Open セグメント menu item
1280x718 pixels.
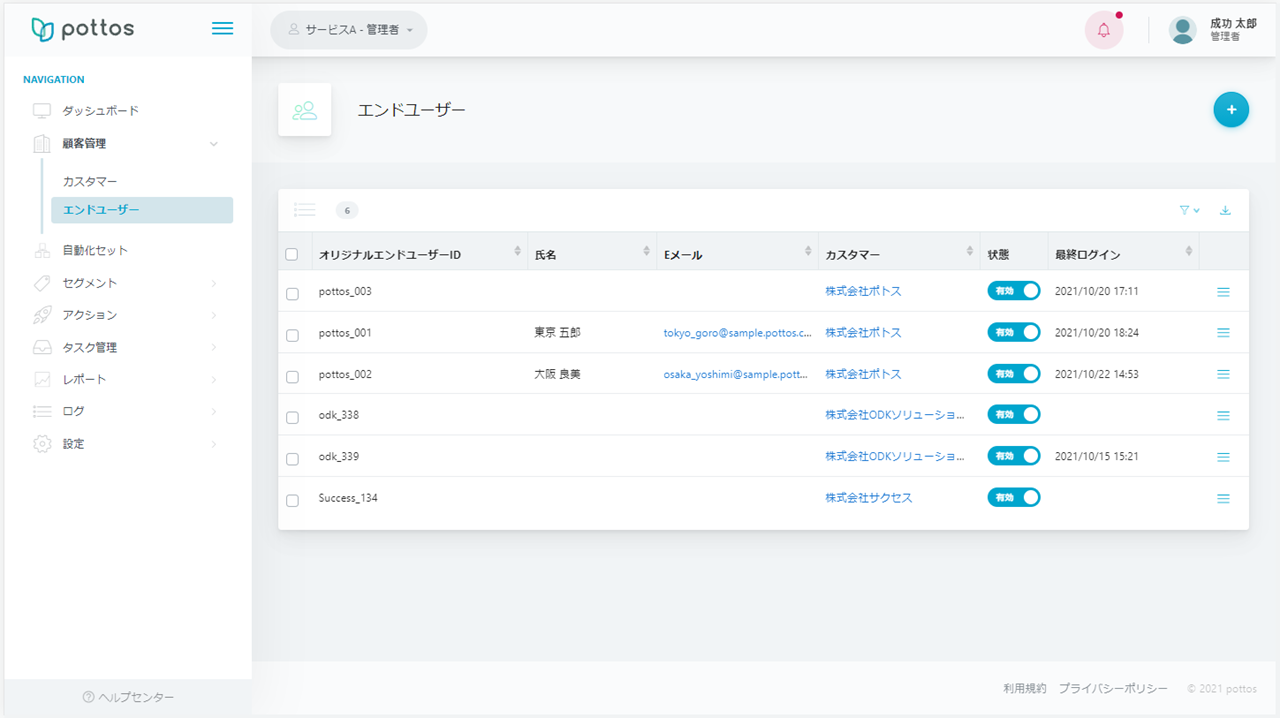click(90, 283)
